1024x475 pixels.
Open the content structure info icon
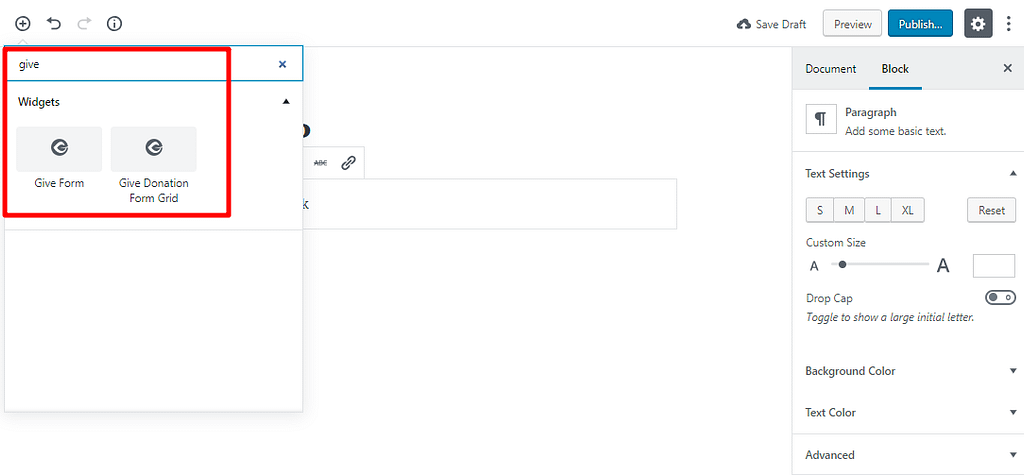pyautogui.click(x=114, y=24)
